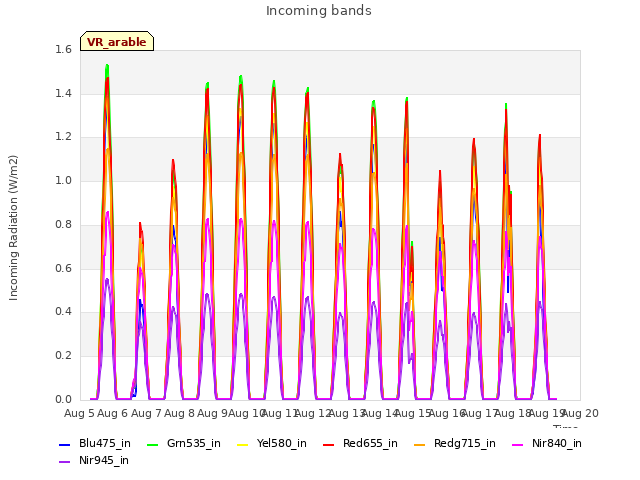Viewport: 640px width, 480px height.
Task: Toggle the Blu475_in legend entry
Action: (95, 444)
